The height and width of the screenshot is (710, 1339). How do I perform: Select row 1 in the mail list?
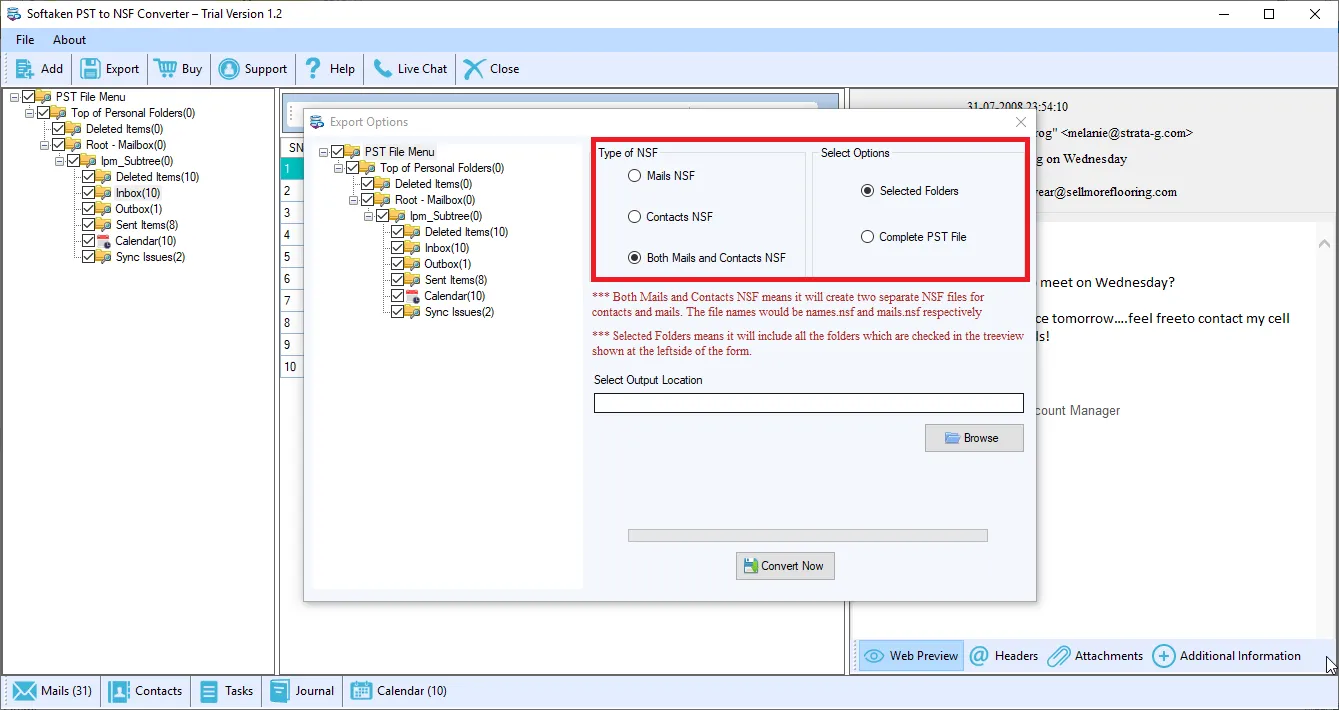point(290,169)
